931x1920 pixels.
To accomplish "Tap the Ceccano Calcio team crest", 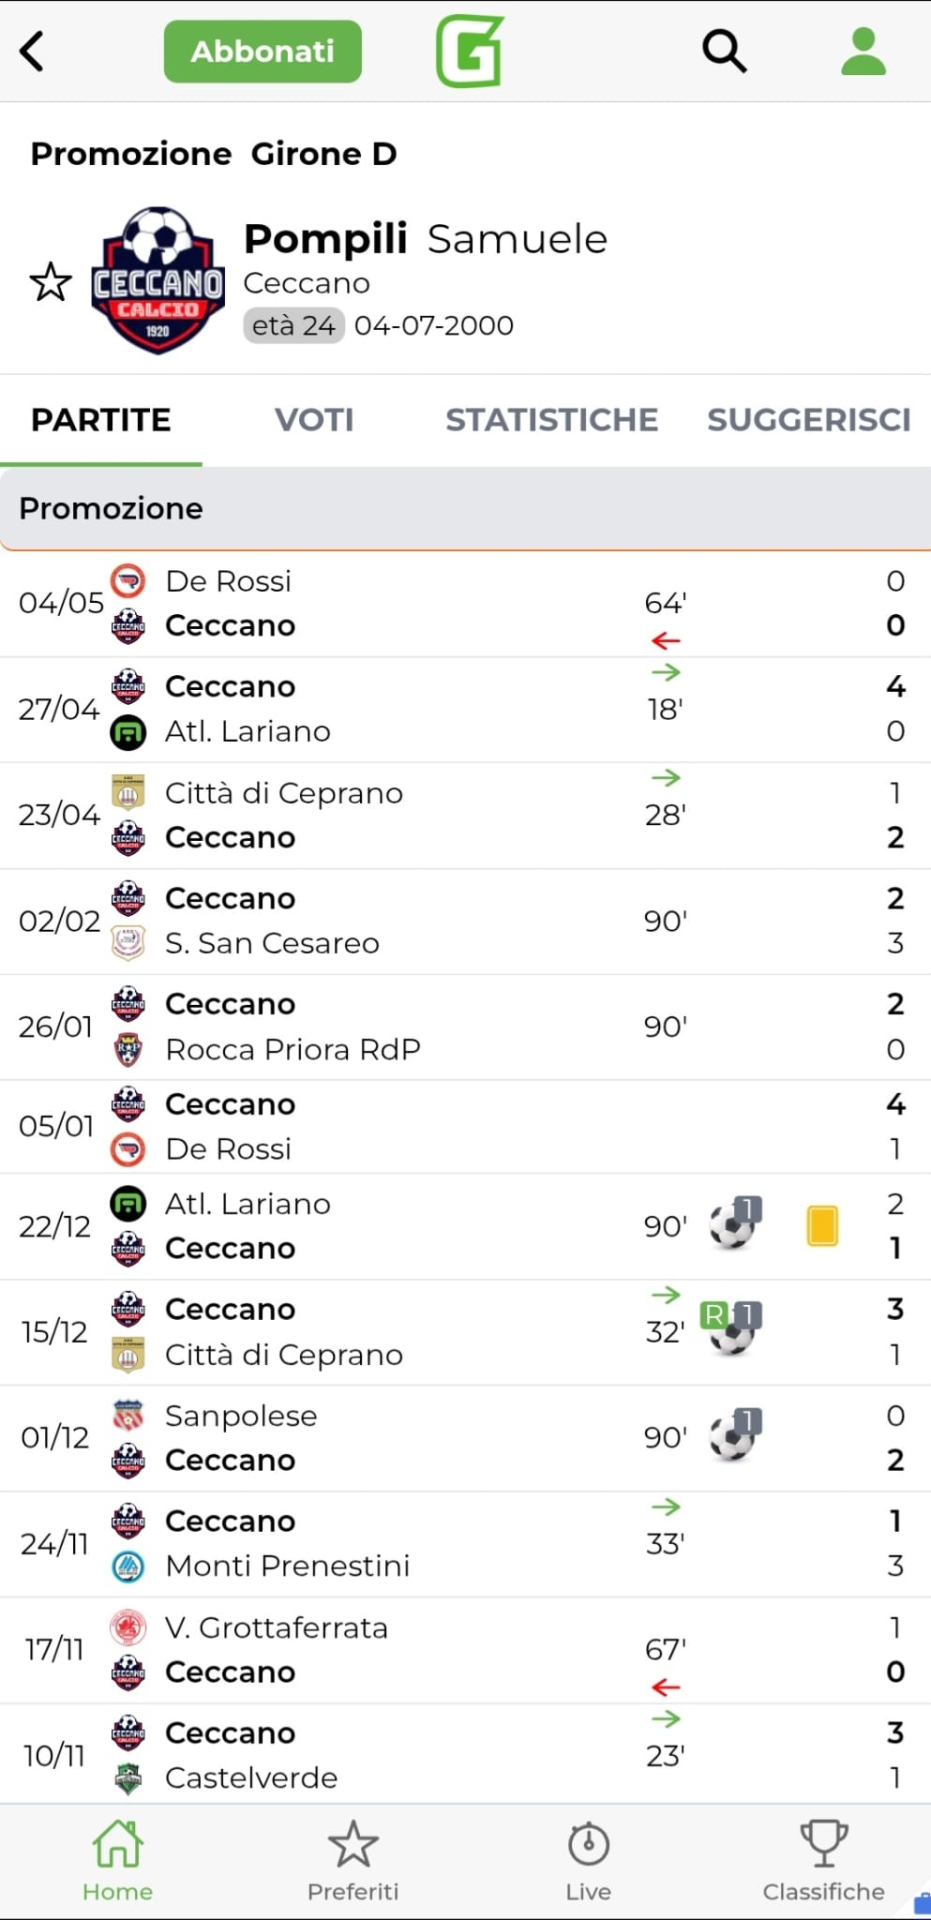I will [158, 280].
